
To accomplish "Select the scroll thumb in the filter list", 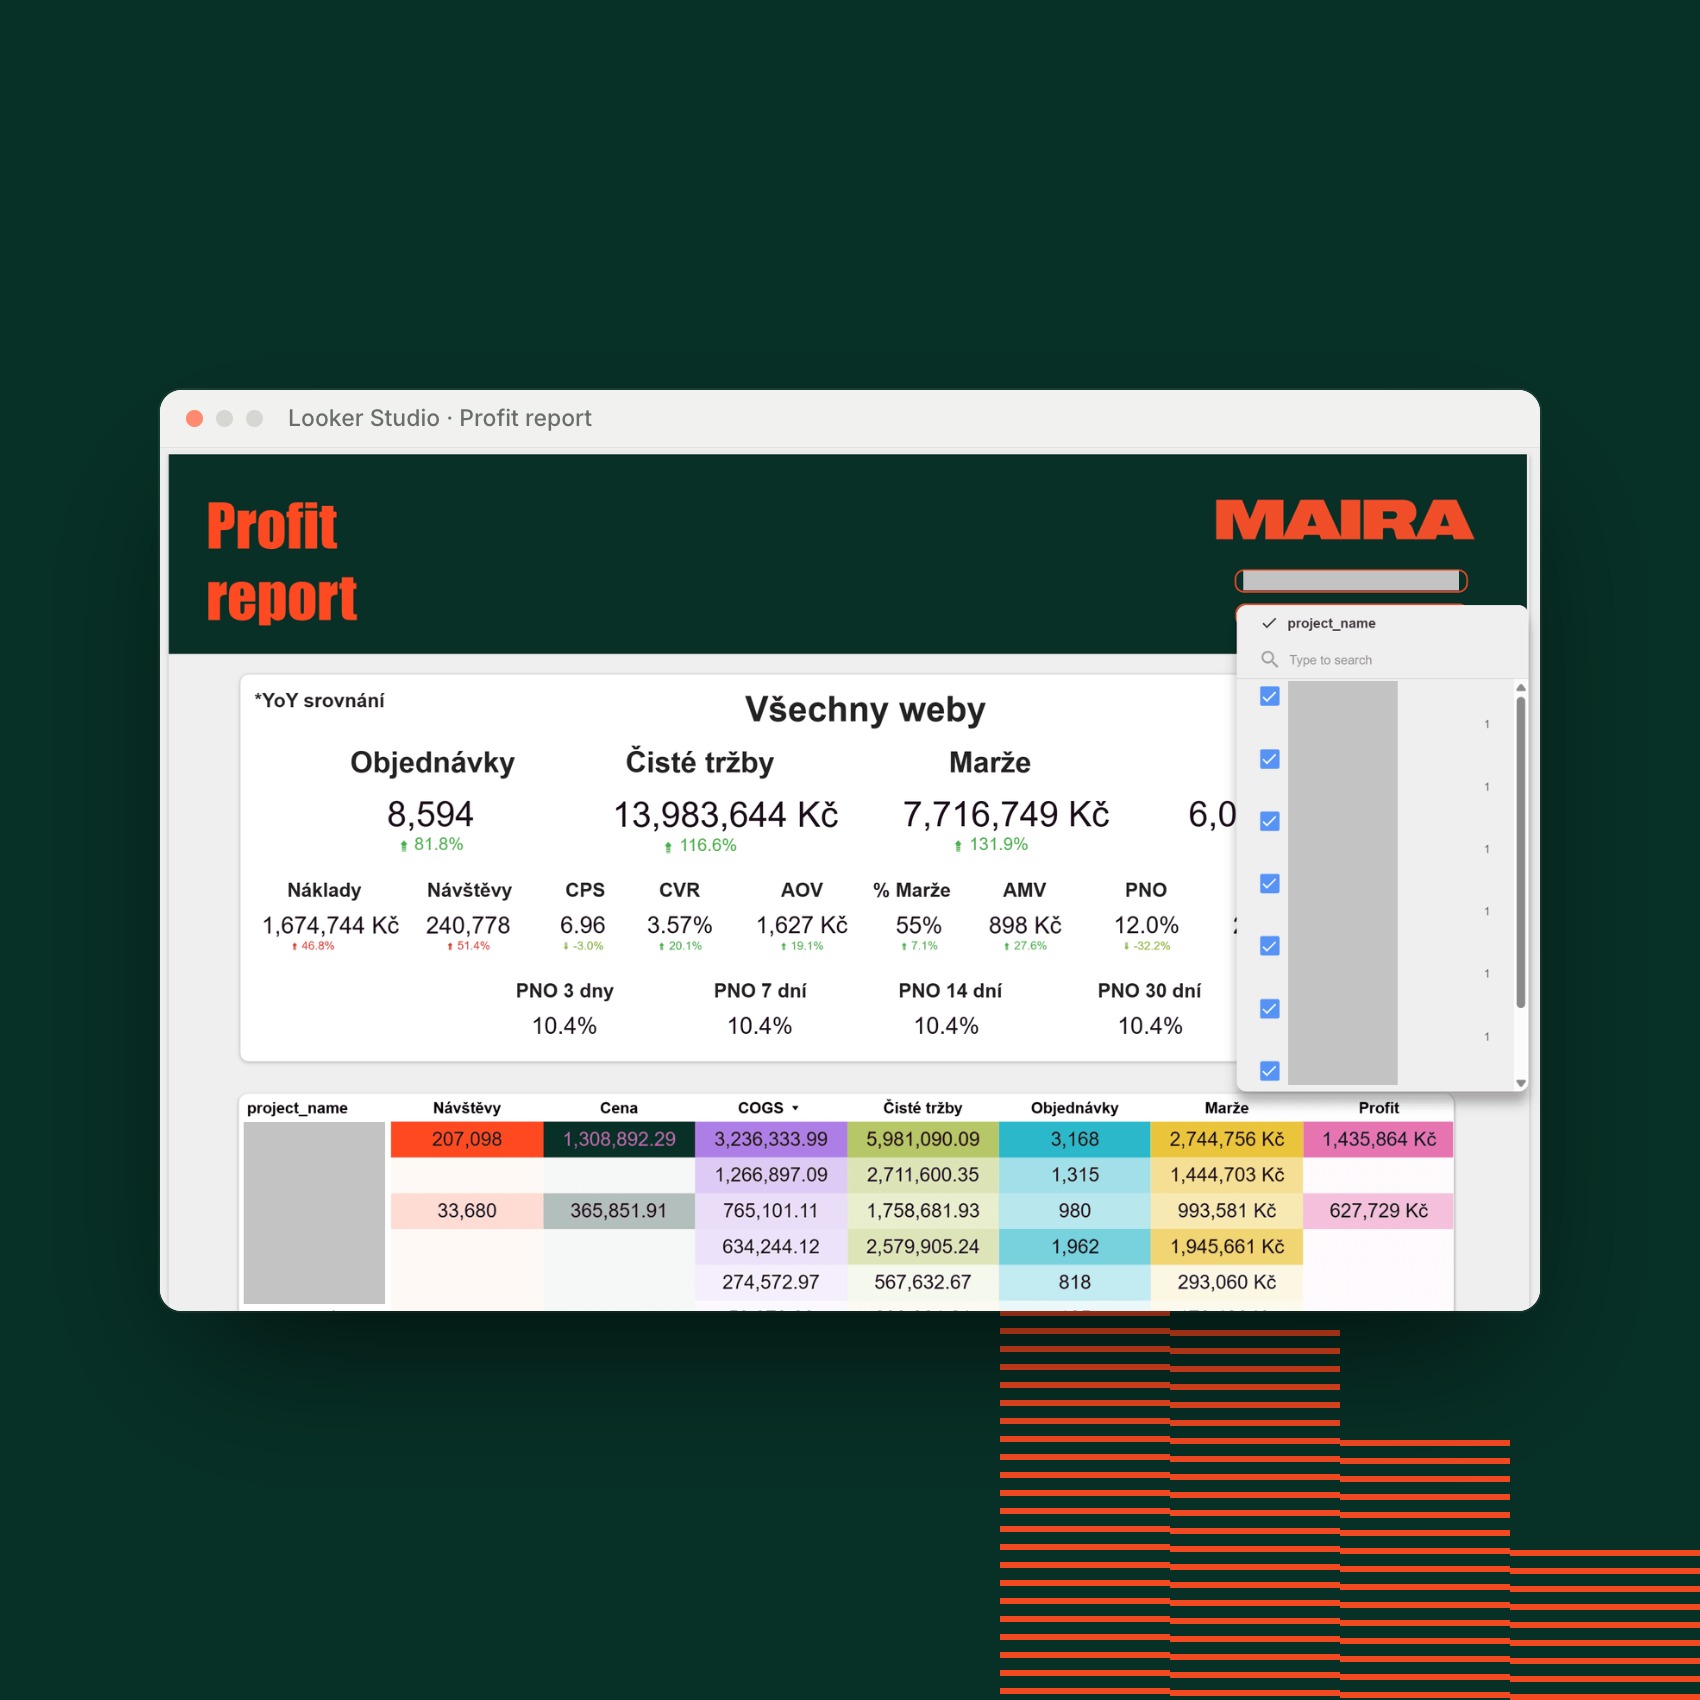I will pyautogui.click(x=1521, y=852).
